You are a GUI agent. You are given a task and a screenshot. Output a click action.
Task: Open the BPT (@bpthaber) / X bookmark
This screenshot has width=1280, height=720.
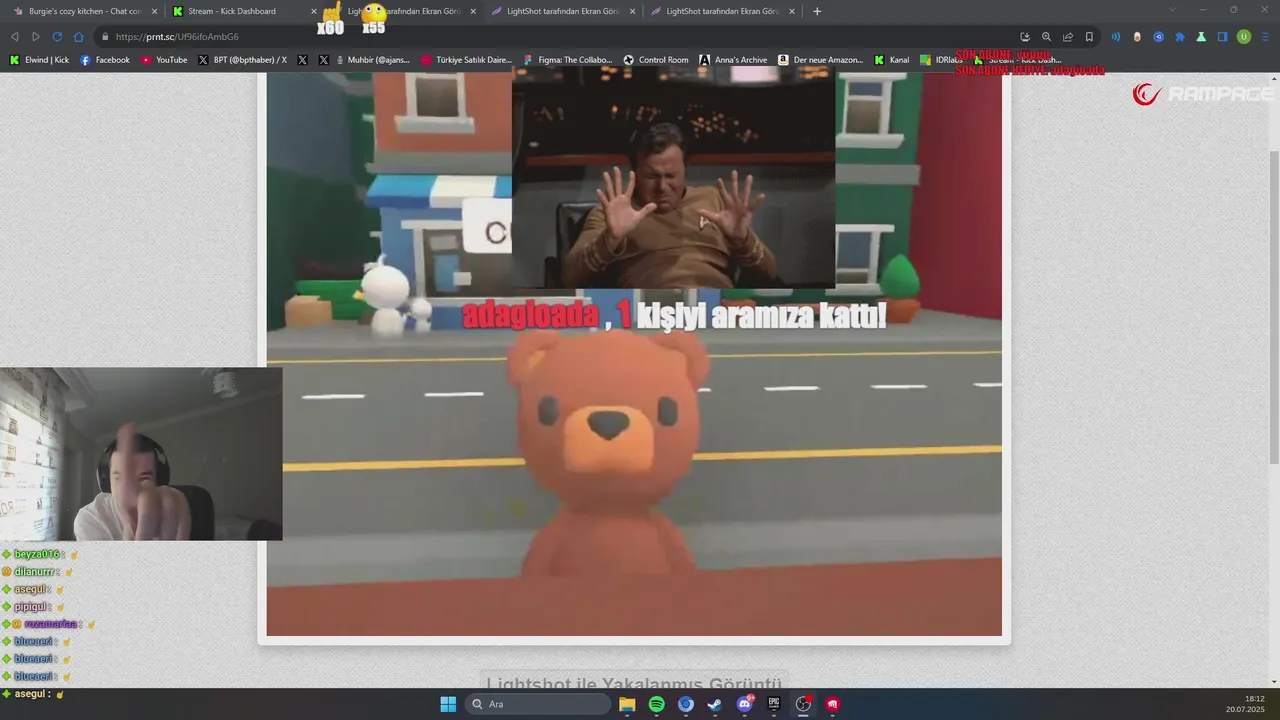pyautogui.click(x=242, y=60)
